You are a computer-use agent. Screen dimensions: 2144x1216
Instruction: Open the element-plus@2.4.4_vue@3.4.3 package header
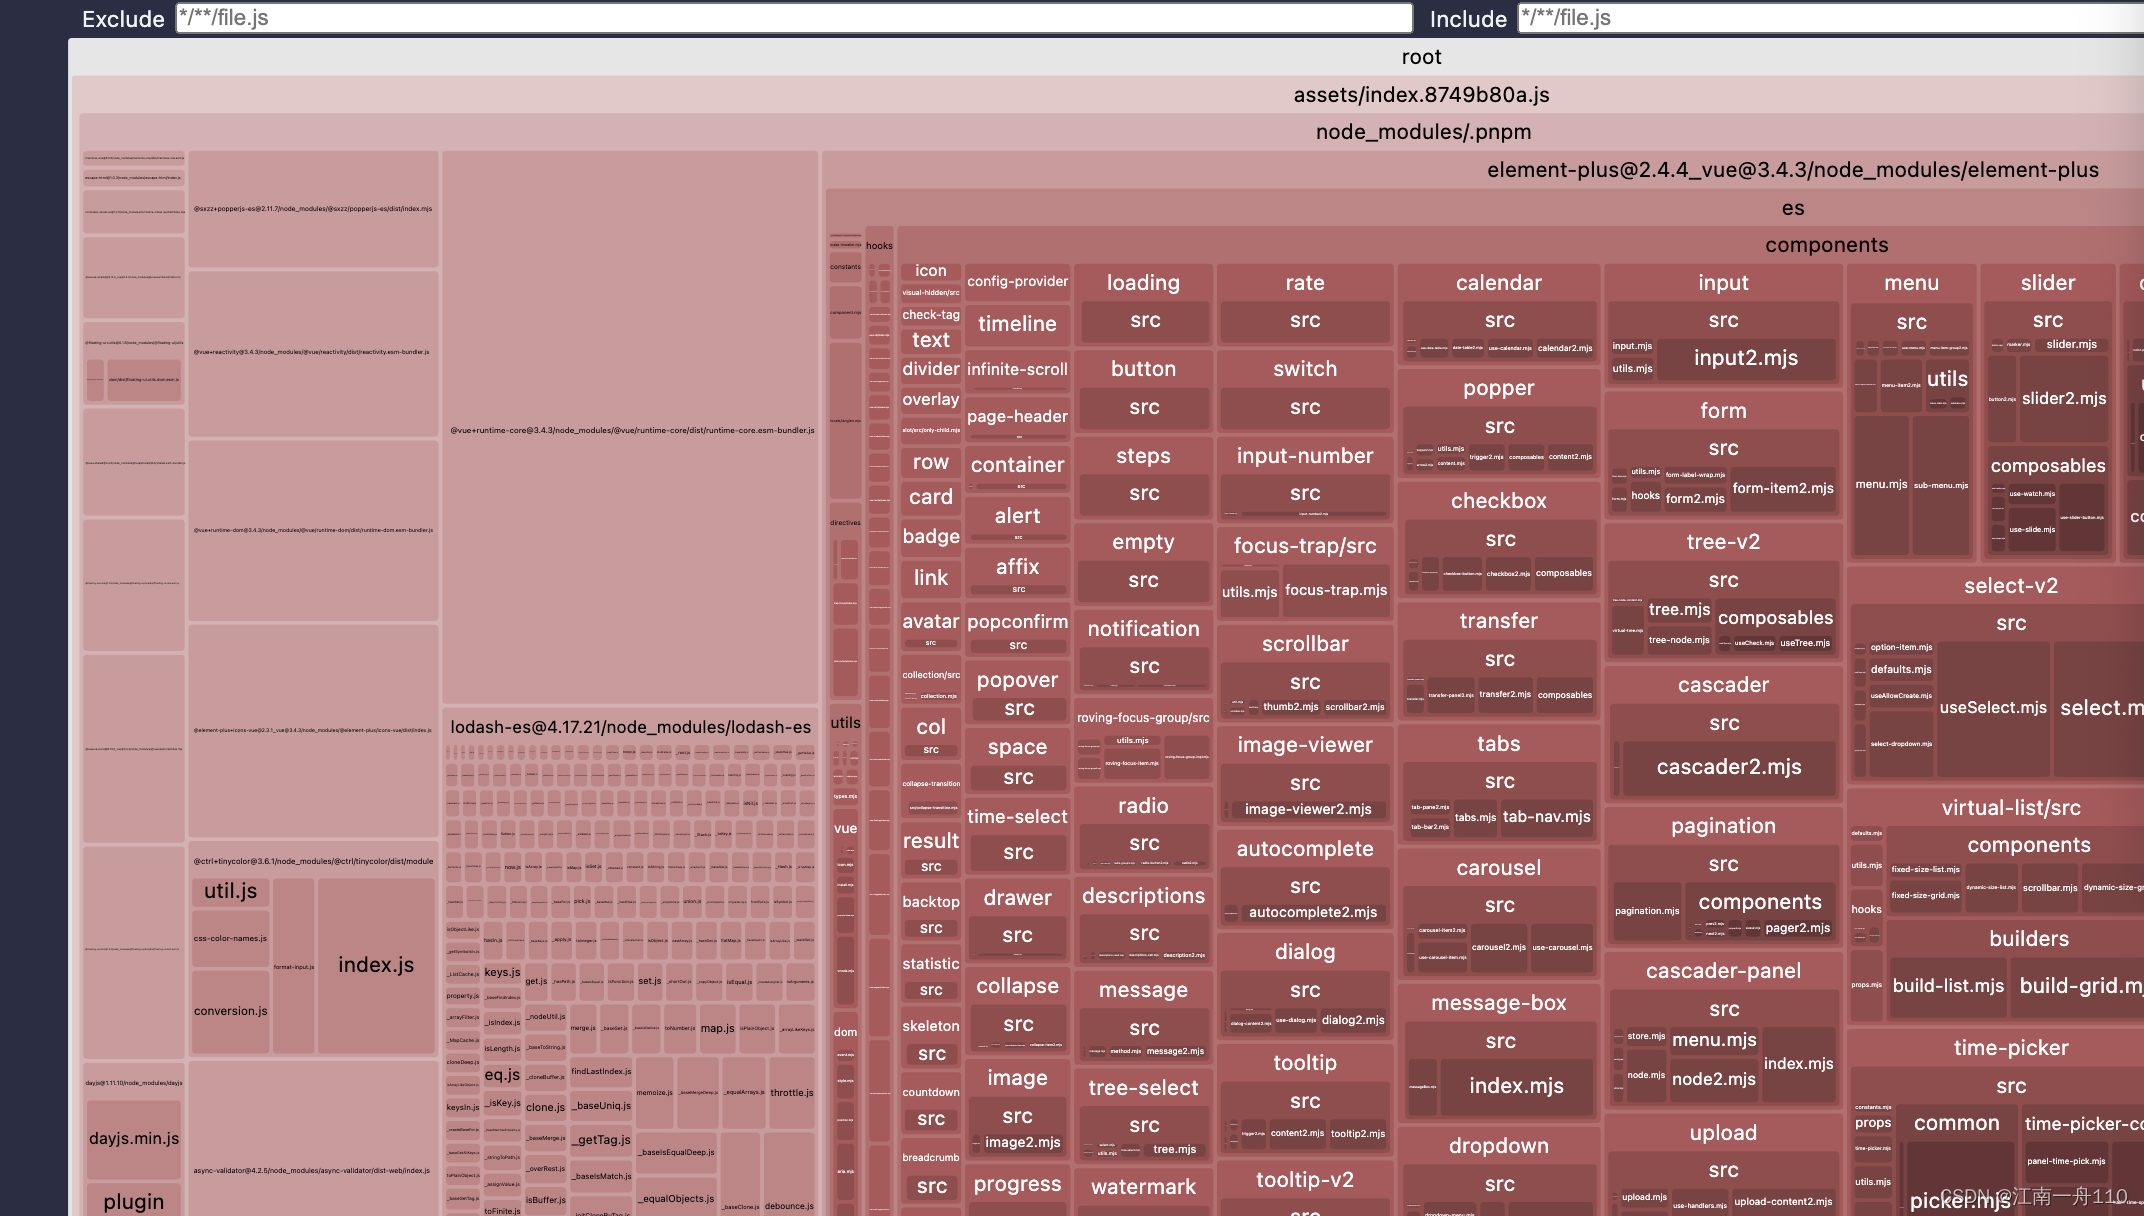click(x=1792, y=170)
